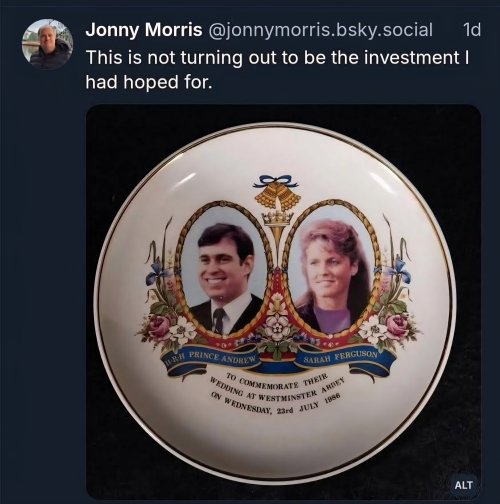Show the image ALT text badge
This screenshot has height=504, width=500.
463,485
